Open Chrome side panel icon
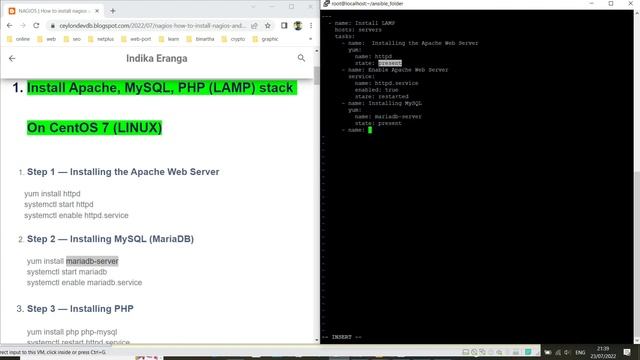 tap(284, 26)
